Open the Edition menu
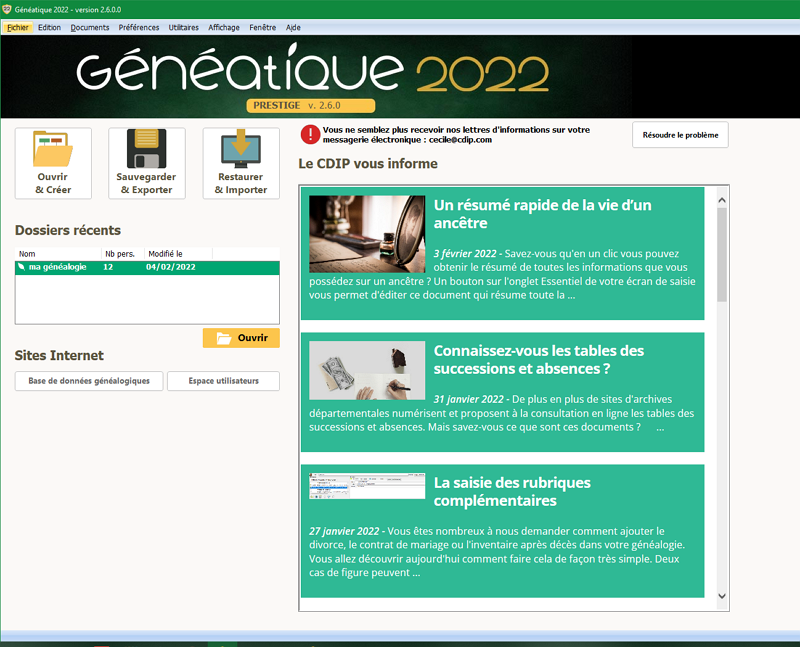Viewport: 800px width, 647px height. click(x=49, y=28)
